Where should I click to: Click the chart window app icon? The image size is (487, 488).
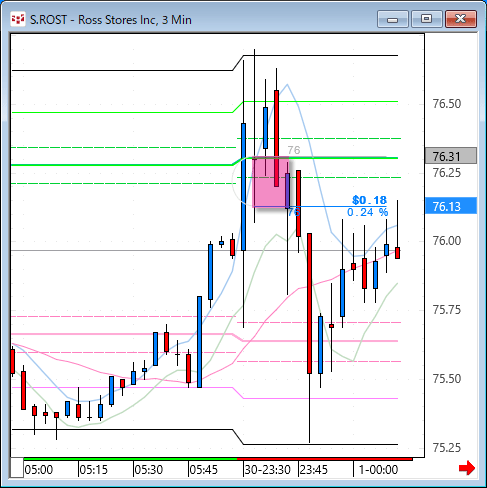18,19
